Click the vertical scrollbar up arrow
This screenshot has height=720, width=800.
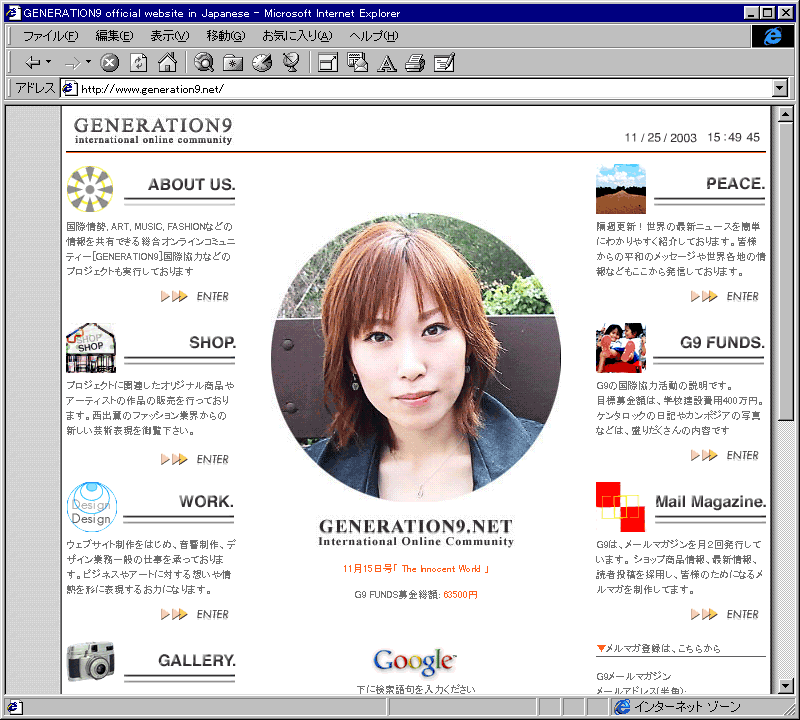[x=785, y=114]
